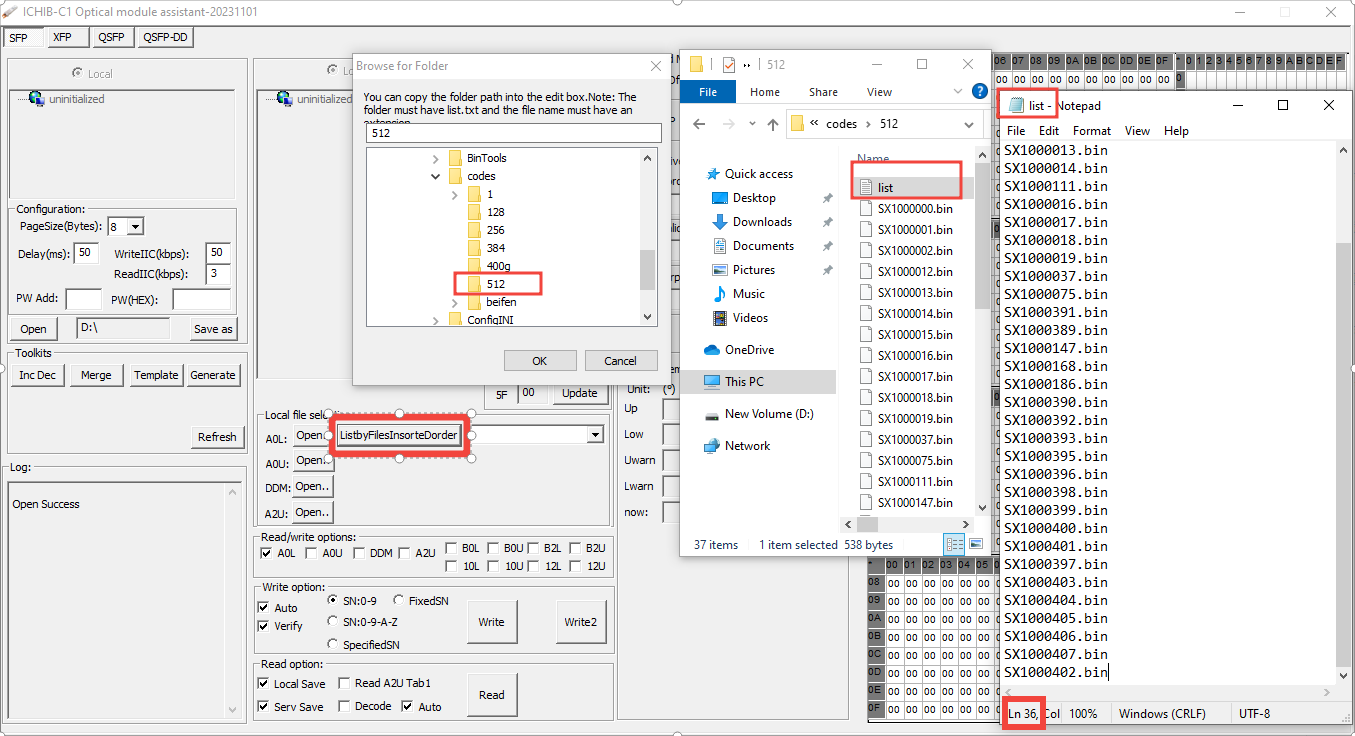
Task: Collapse the codes folder in Browse dialog
Action: click(435, 175)
